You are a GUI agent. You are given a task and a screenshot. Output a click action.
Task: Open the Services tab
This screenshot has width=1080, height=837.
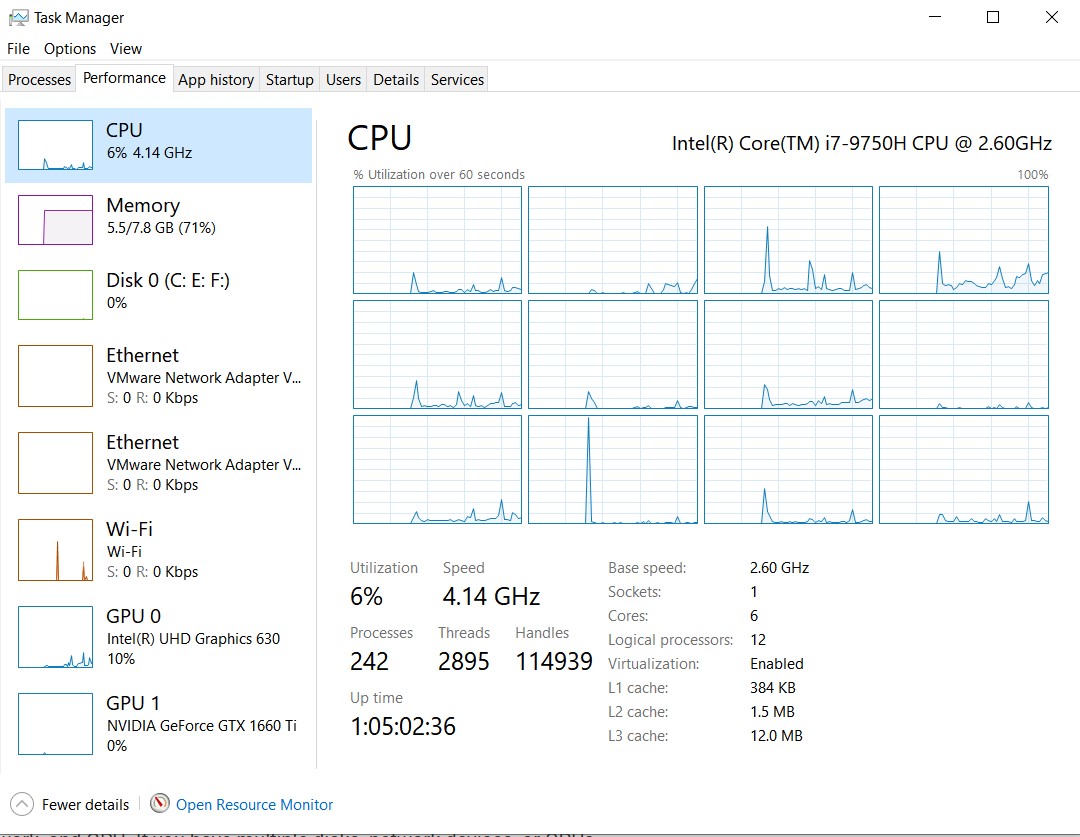[x=457, y=80]
